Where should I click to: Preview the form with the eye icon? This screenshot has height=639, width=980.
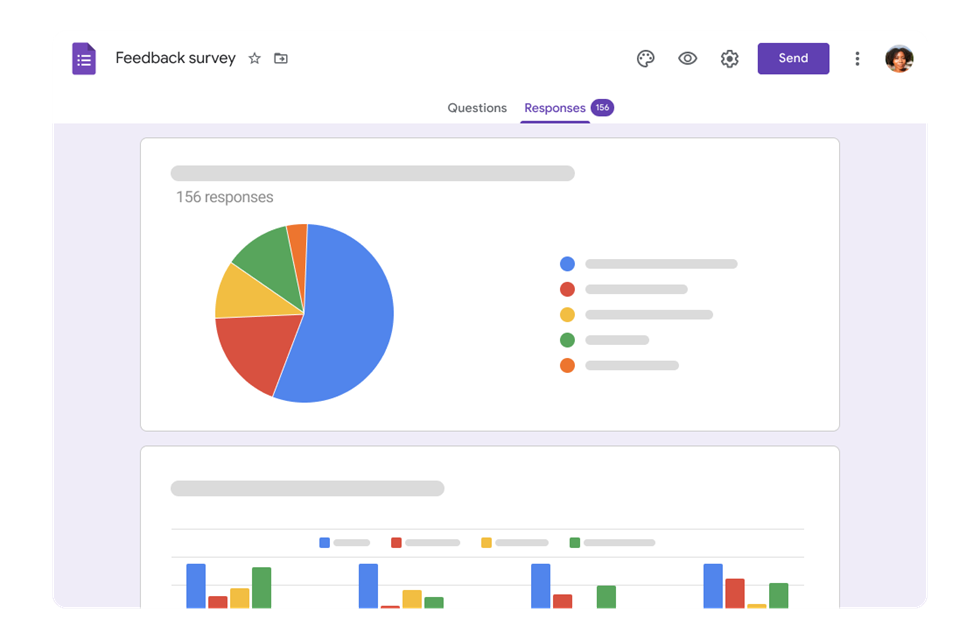click(x=687, y=59)
